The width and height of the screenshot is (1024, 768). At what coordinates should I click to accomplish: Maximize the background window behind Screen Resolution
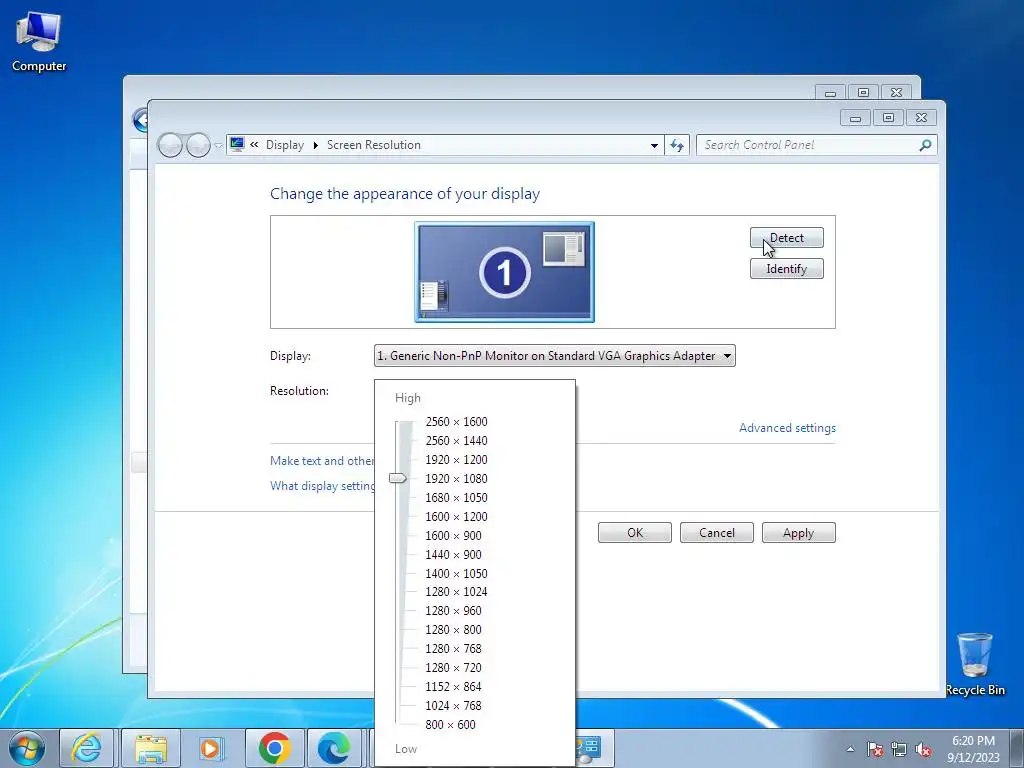pyautogui.click(x=863, y=93)
